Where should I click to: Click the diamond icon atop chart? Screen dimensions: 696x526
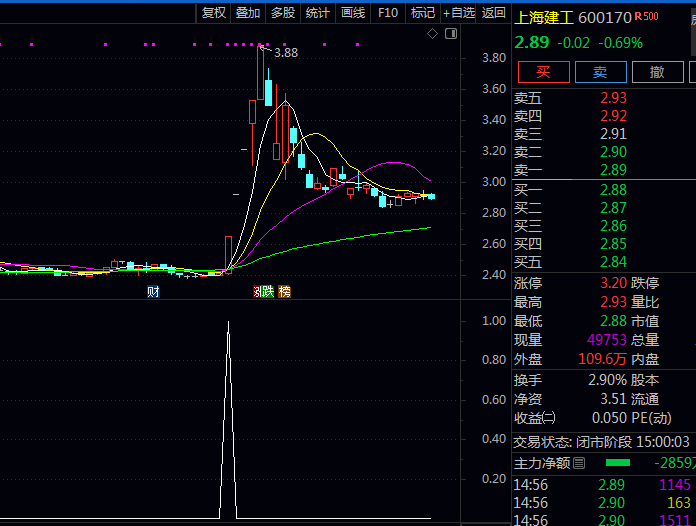tap(432, 34)
